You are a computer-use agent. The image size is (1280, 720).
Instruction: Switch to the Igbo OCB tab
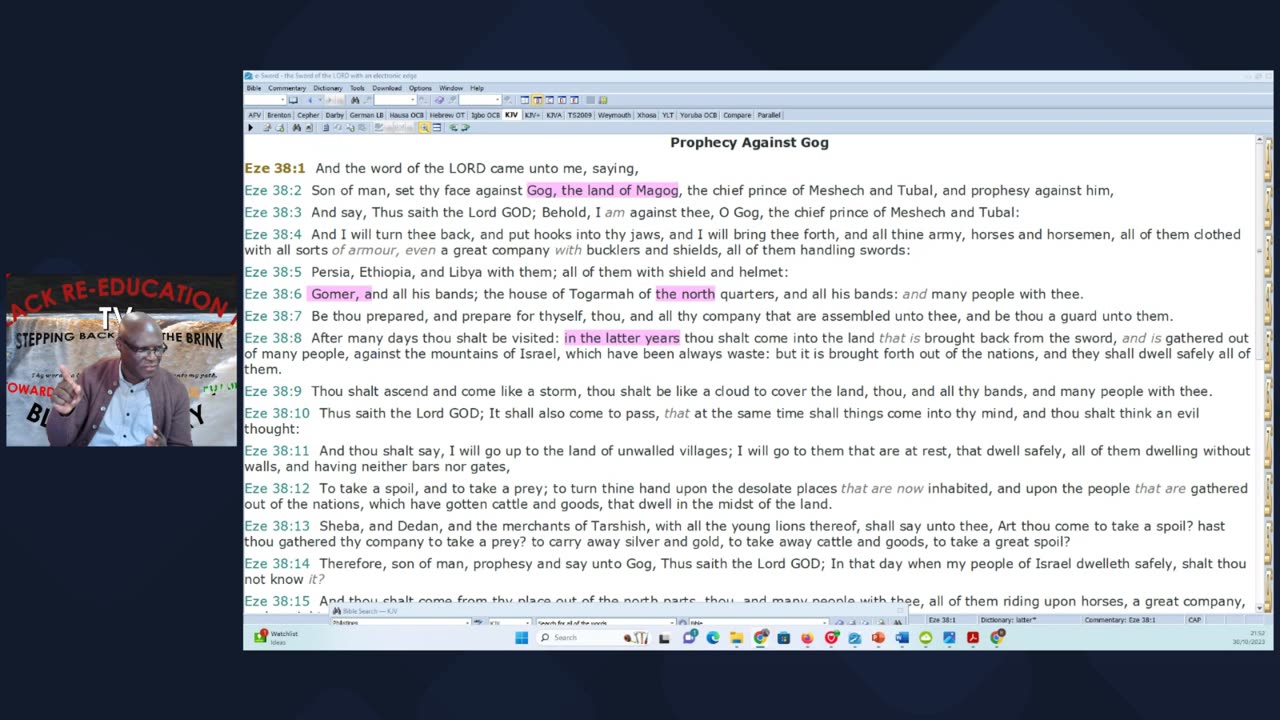485,115
